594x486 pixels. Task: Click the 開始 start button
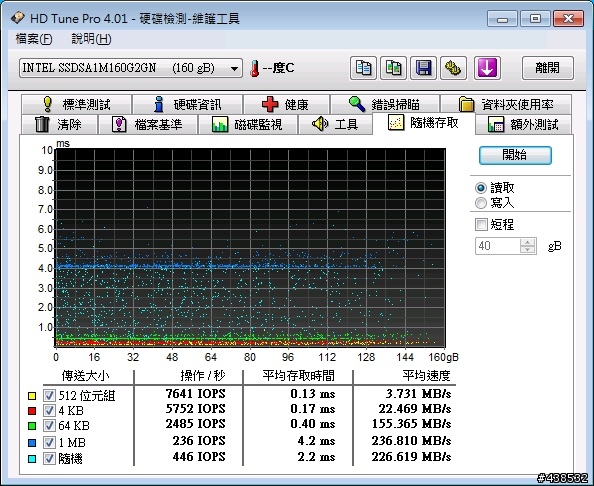tap(515, 155)
